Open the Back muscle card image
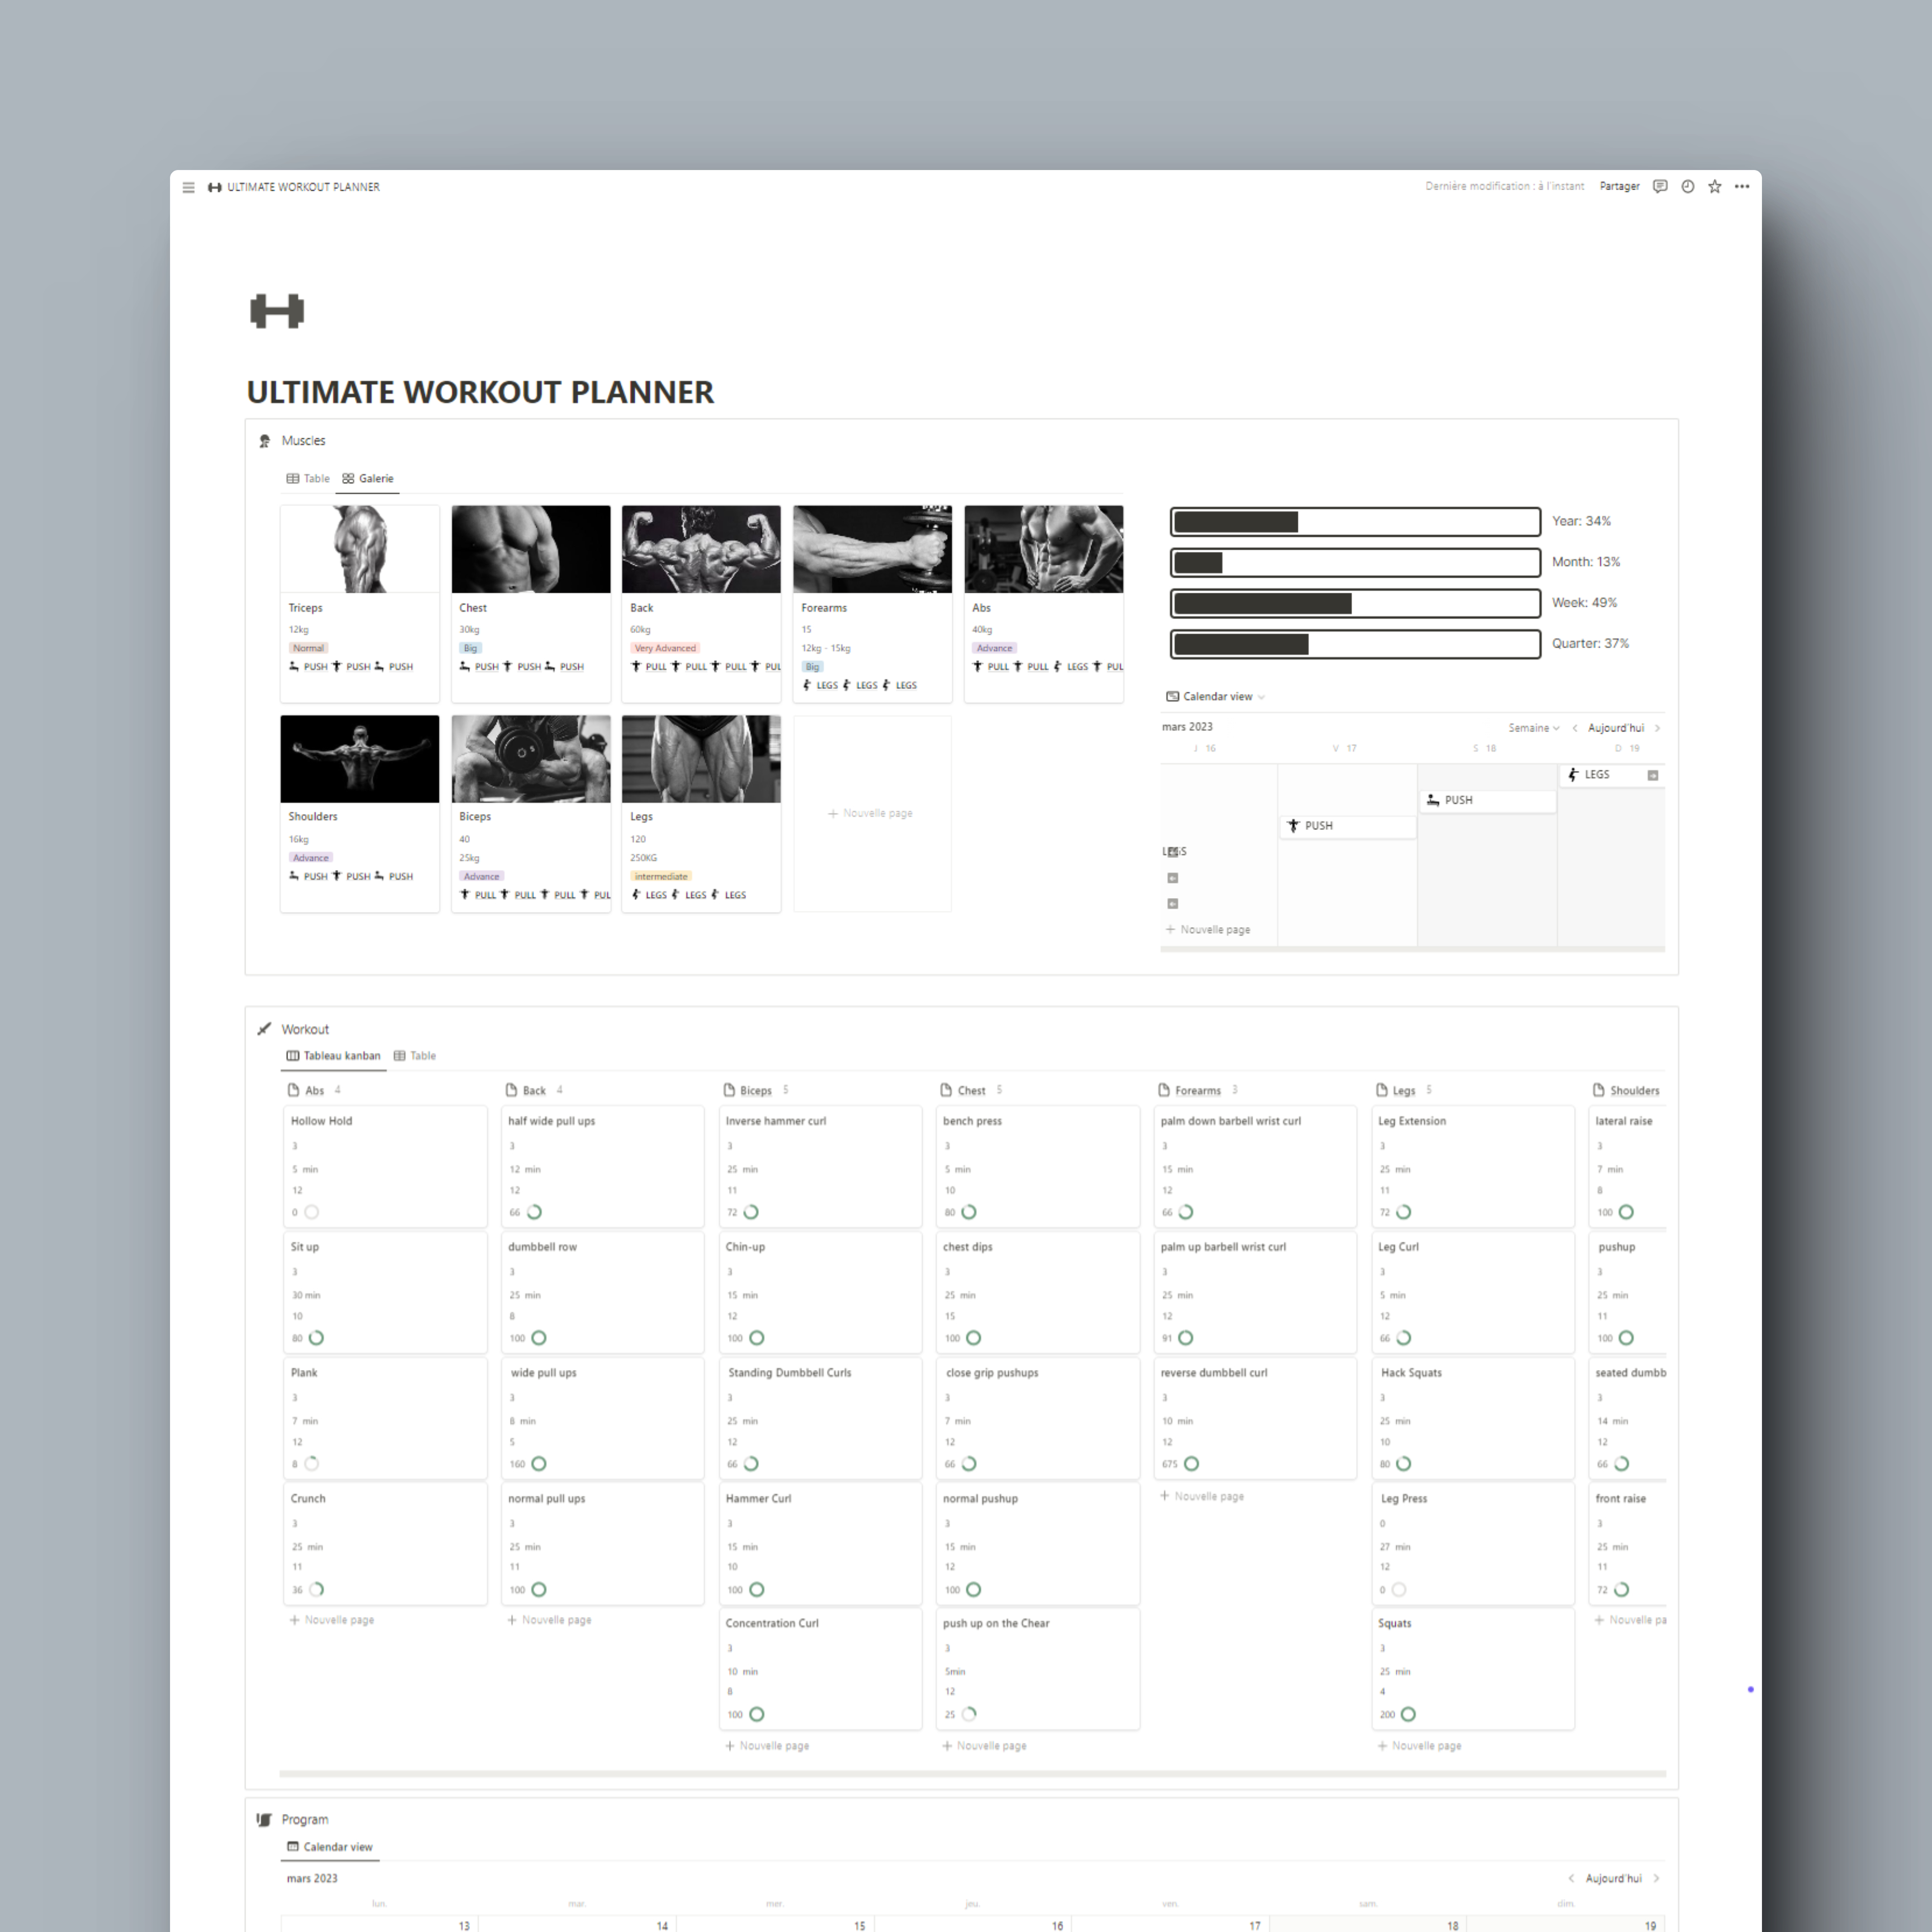Viewport: 1932px width, 1932px height. [x=701, y=549]
